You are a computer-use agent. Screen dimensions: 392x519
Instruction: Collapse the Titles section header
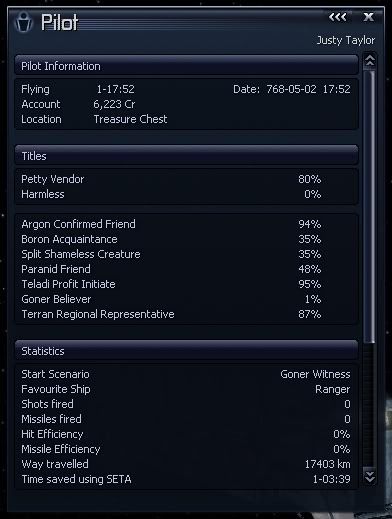tap(186, 155)
